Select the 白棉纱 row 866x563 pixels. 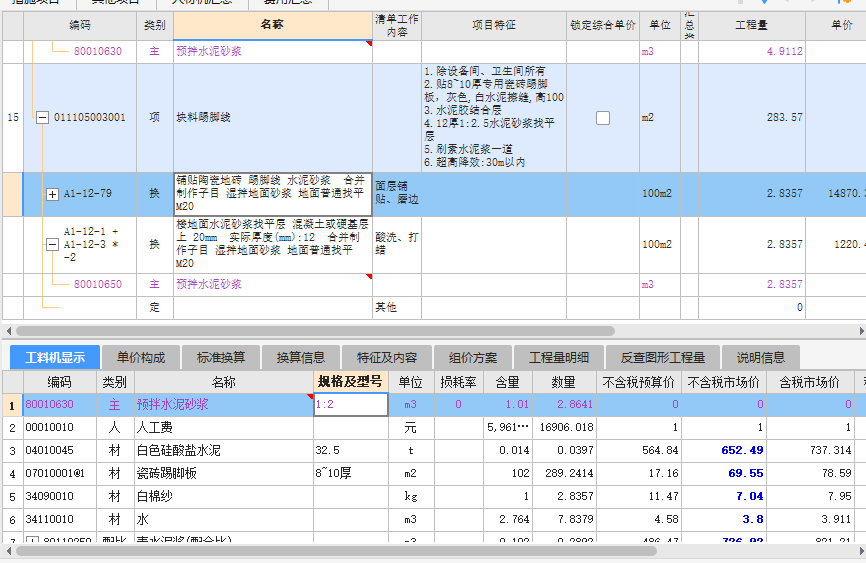[x=223, y=497]
